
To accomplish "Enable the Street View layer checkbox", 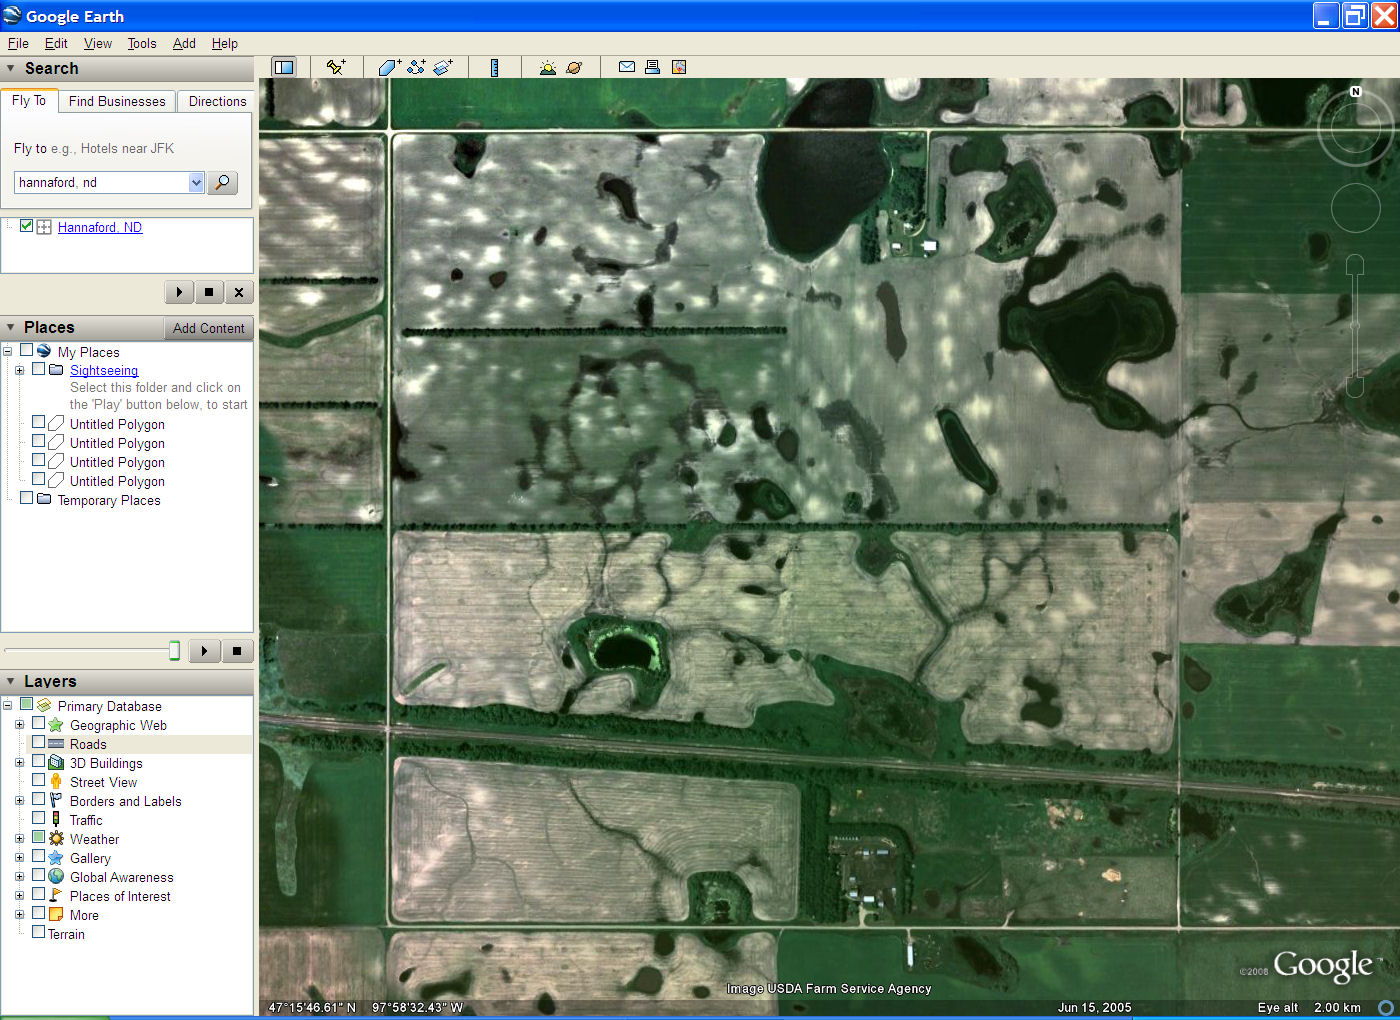I will (38, 780).
